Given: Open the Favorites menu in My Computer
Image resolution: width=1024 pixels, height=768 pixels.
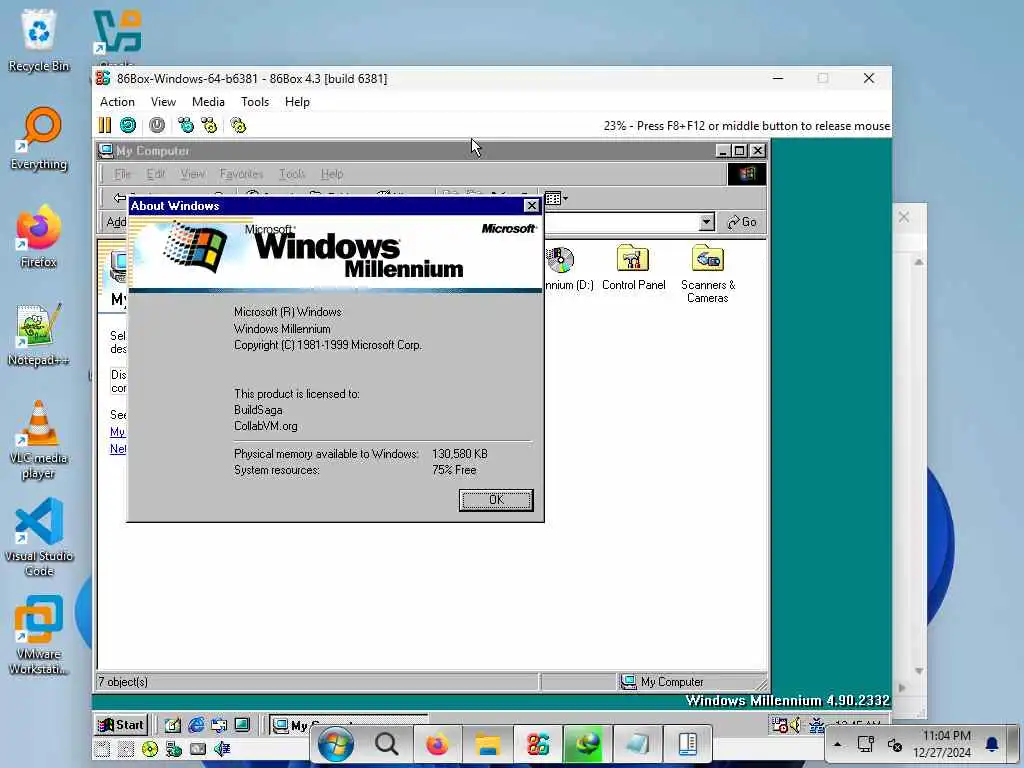Looking at the screenshot, I should 242,174.
